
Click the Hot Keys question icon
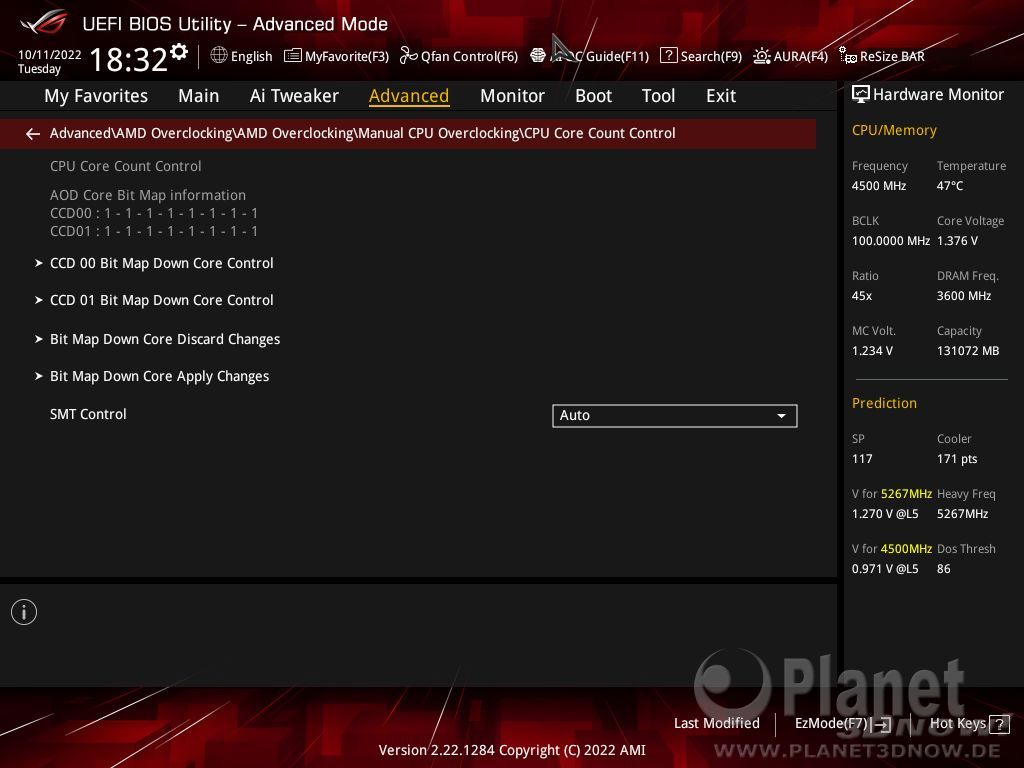pos(999,724)
